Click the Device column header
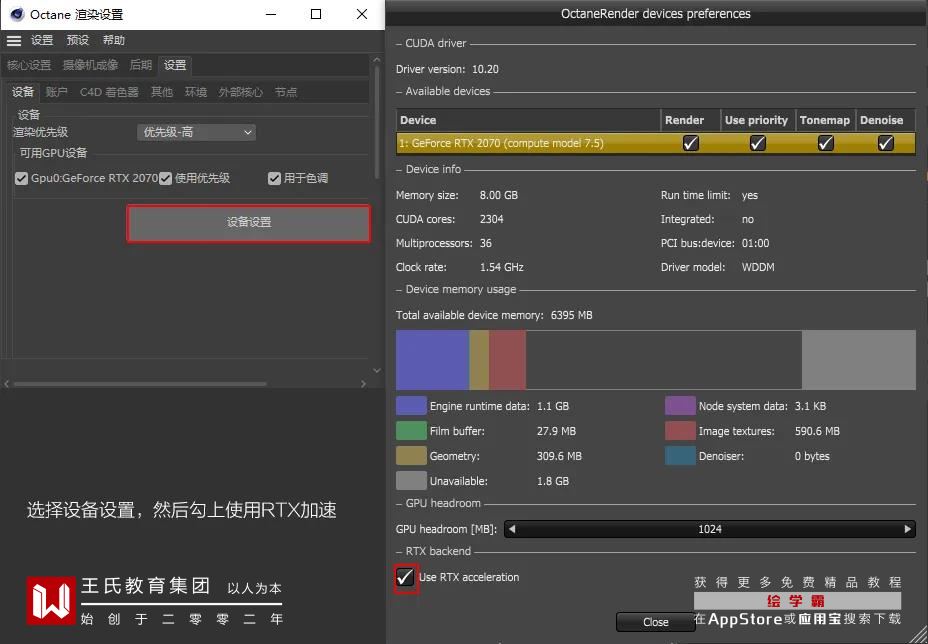The height and width of the screenshot is (644, 928). click(x=528, y=120)
